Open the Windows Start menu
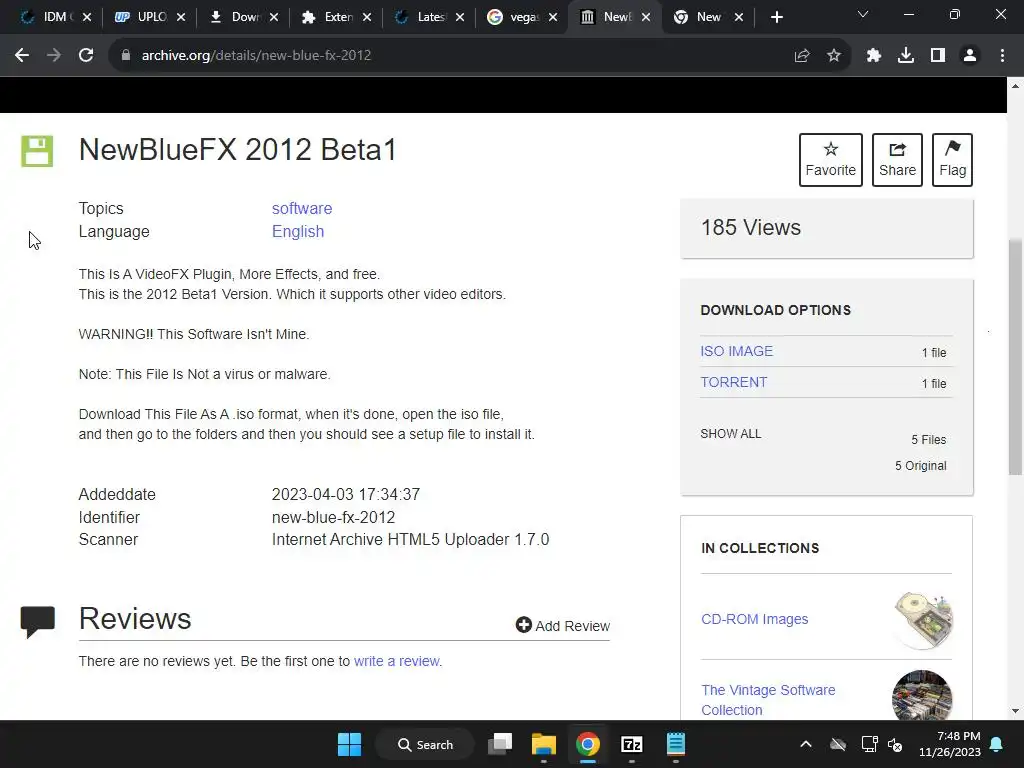Viewport: 1024px width, 768px height. tap(349, 744)
